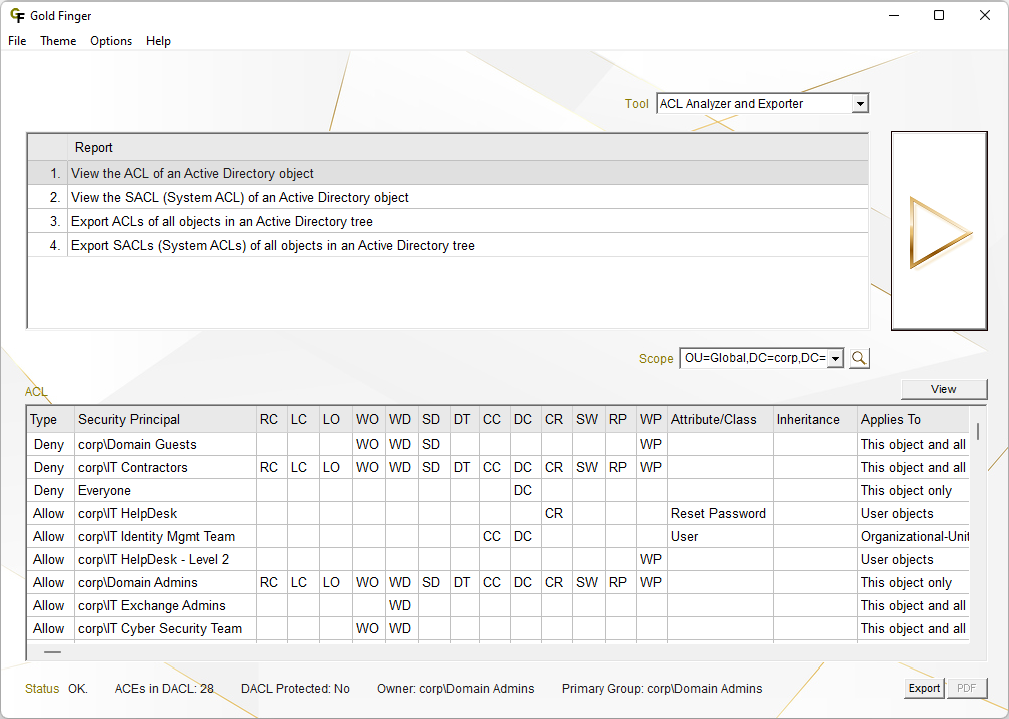Open the Theme menu
Viewport: 1009px width, 719px height.
(58, 41)
